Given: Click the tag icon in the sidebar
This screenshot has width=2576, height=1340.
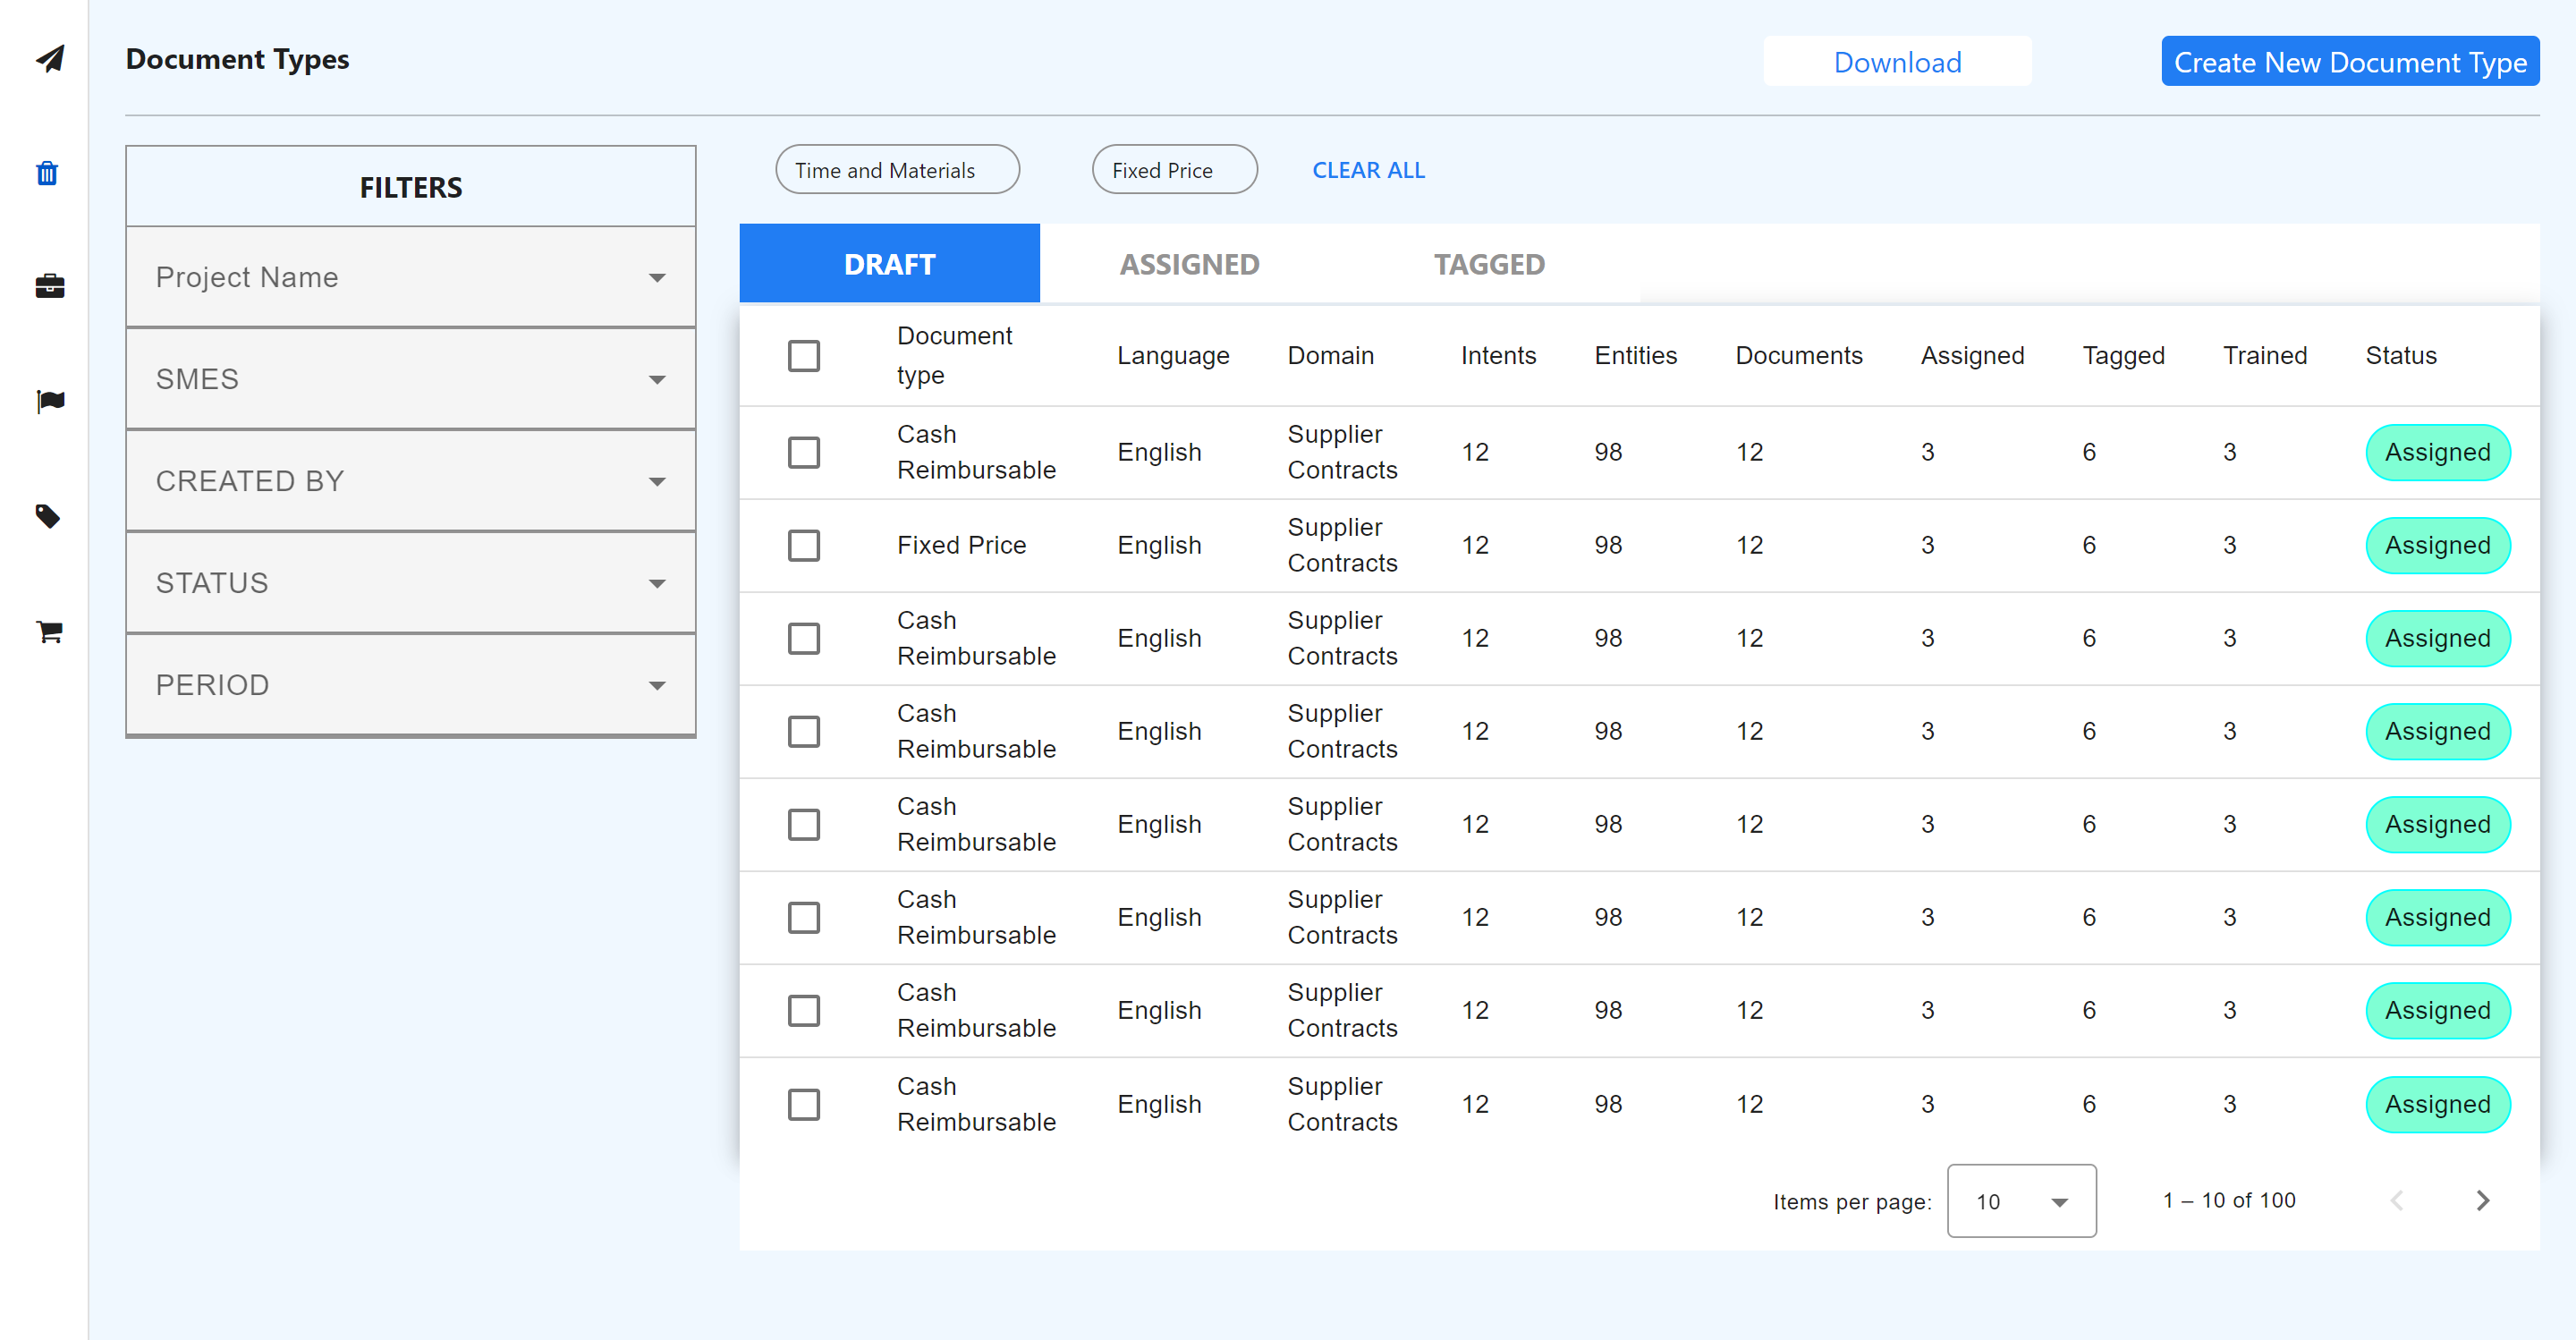Looking at the screenshot, I should click(x=48, y=516).
